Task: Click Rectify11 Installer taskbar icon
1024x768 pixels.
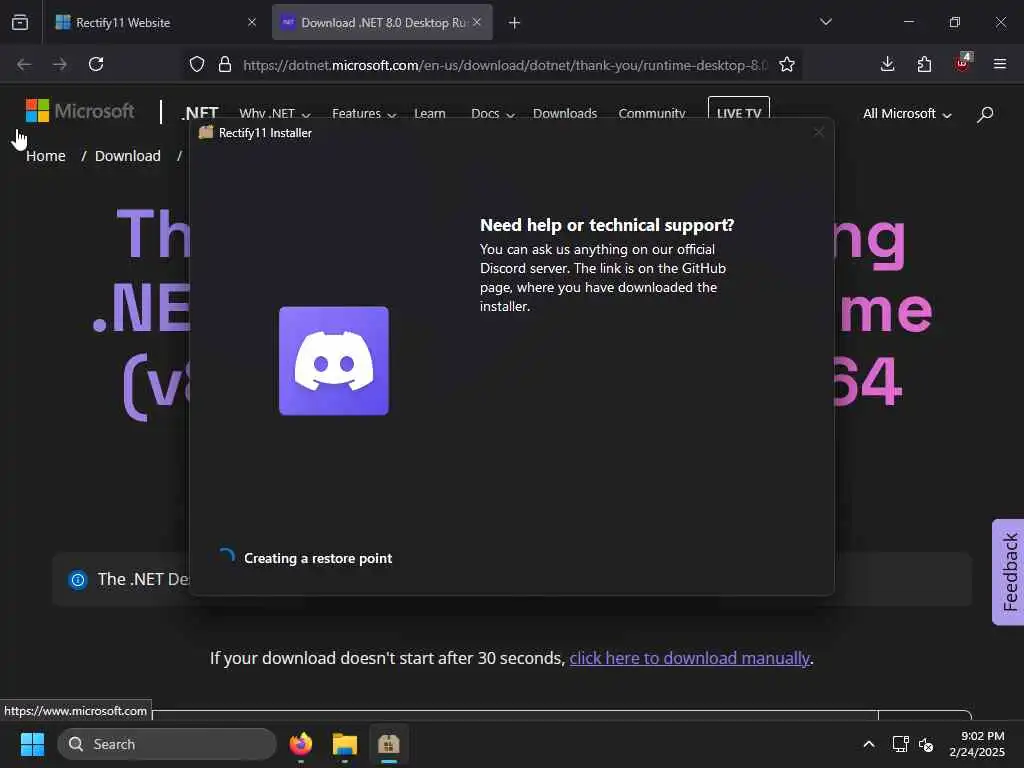Action: point(389,744)
